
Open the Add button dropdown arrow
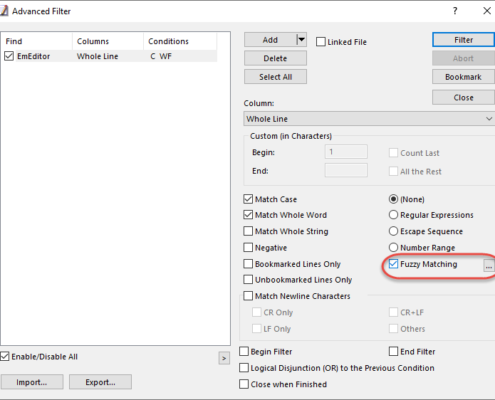pos(301,40)
